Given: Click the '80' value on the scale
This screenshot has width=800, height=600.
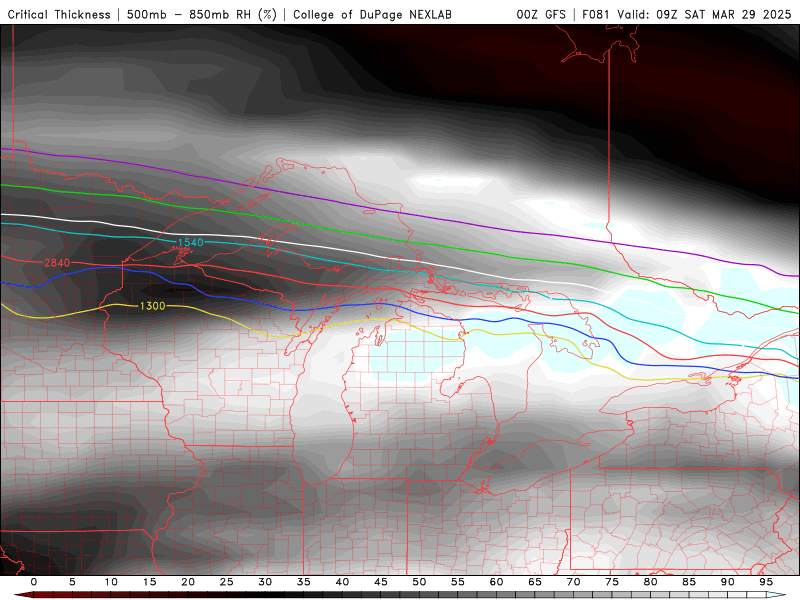Looking at the screenshot, I should point(651,582).
